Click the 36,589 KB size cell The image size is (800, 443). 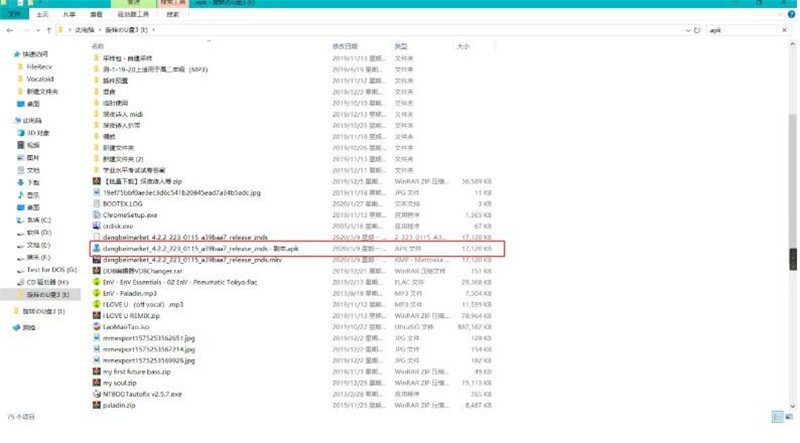pyautogui.click(x=477, y=182)
